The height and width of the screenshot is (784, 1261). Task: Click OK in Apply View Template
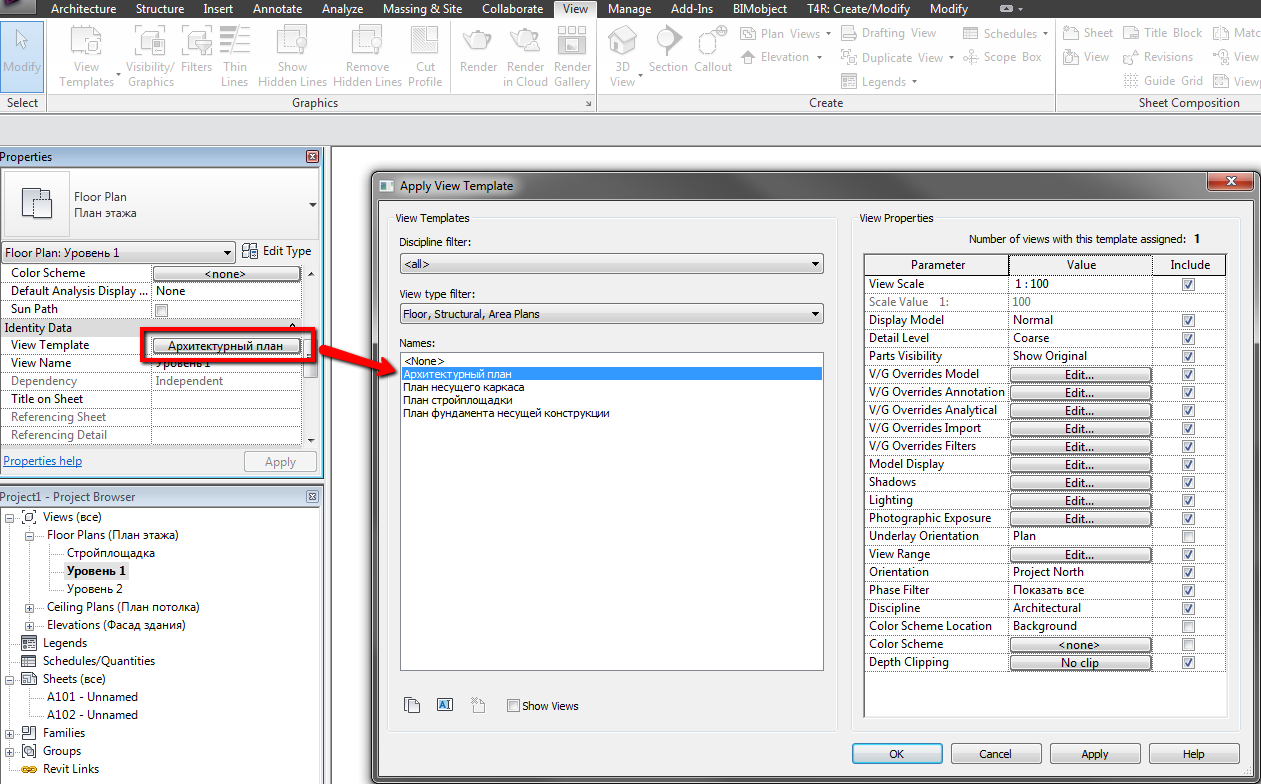[x=897, y=754]
